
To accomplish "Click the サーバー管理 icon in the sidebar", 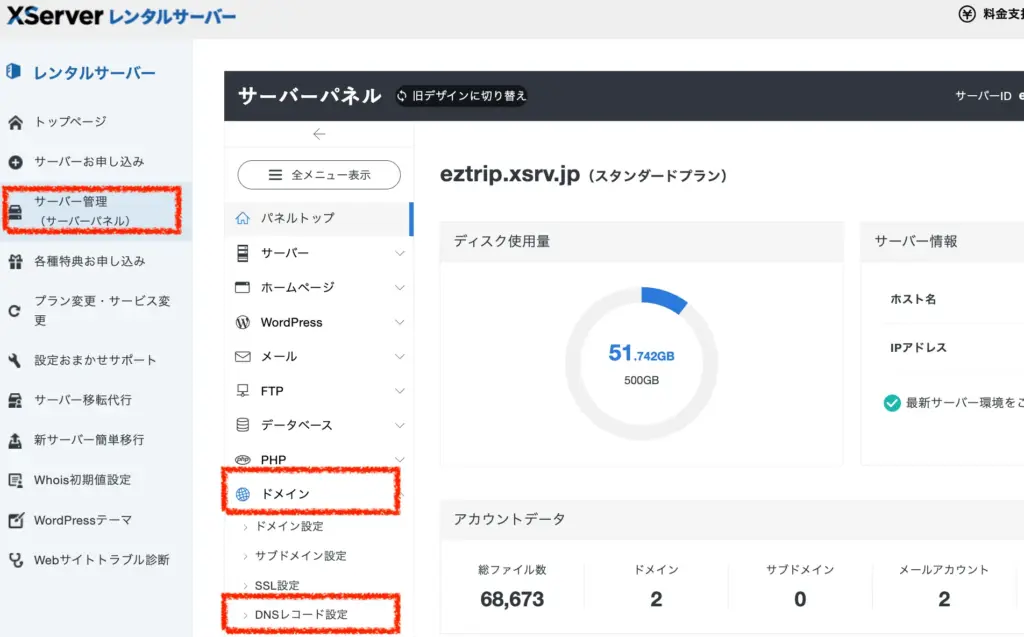I will pos(16,209).
